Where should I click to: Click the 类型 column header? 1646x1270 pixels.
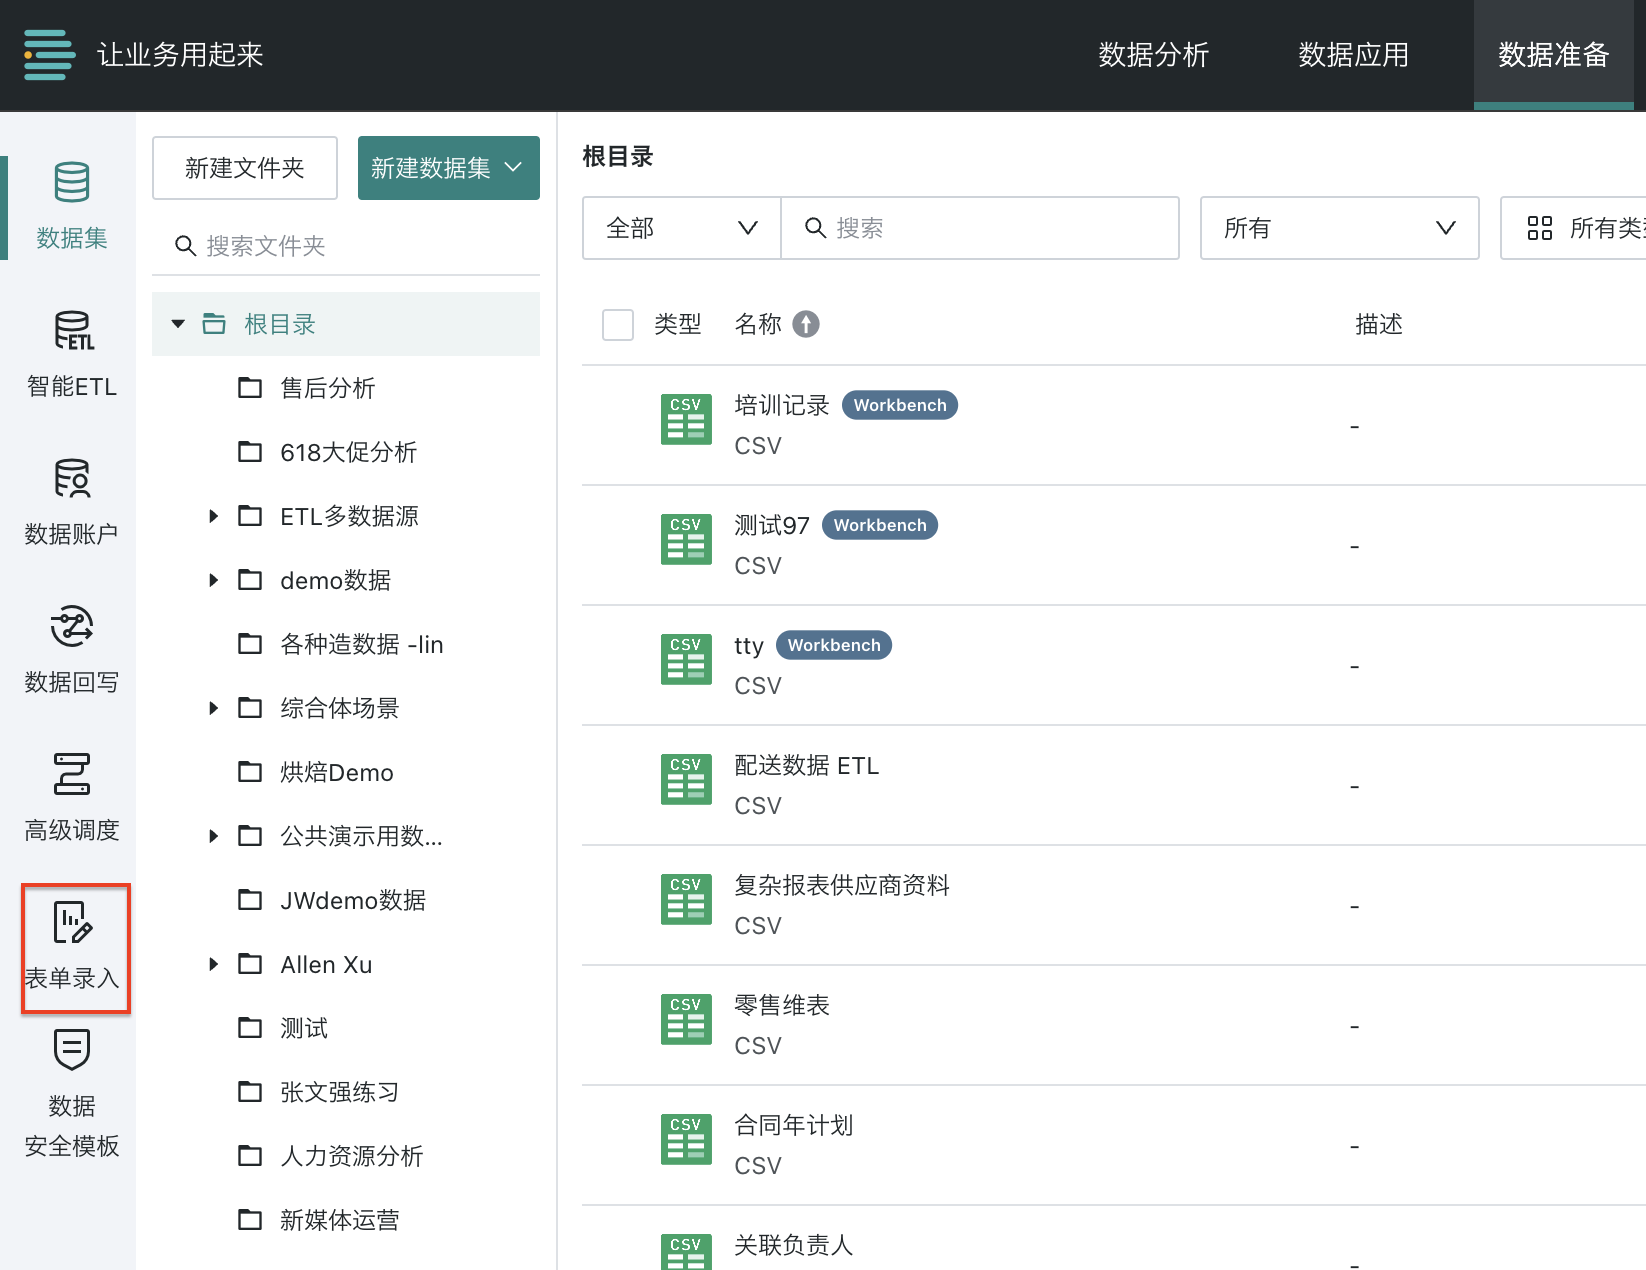pyautogui.click(x=678, y=324)
